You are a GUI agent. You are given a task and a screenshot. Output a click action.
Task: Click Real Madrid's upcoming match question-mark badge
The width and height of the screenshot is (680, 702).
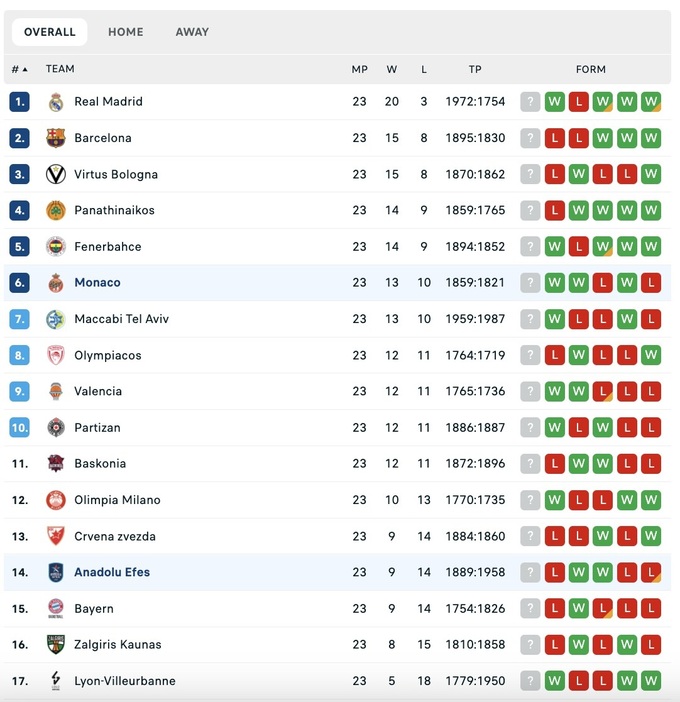point(530,102)
